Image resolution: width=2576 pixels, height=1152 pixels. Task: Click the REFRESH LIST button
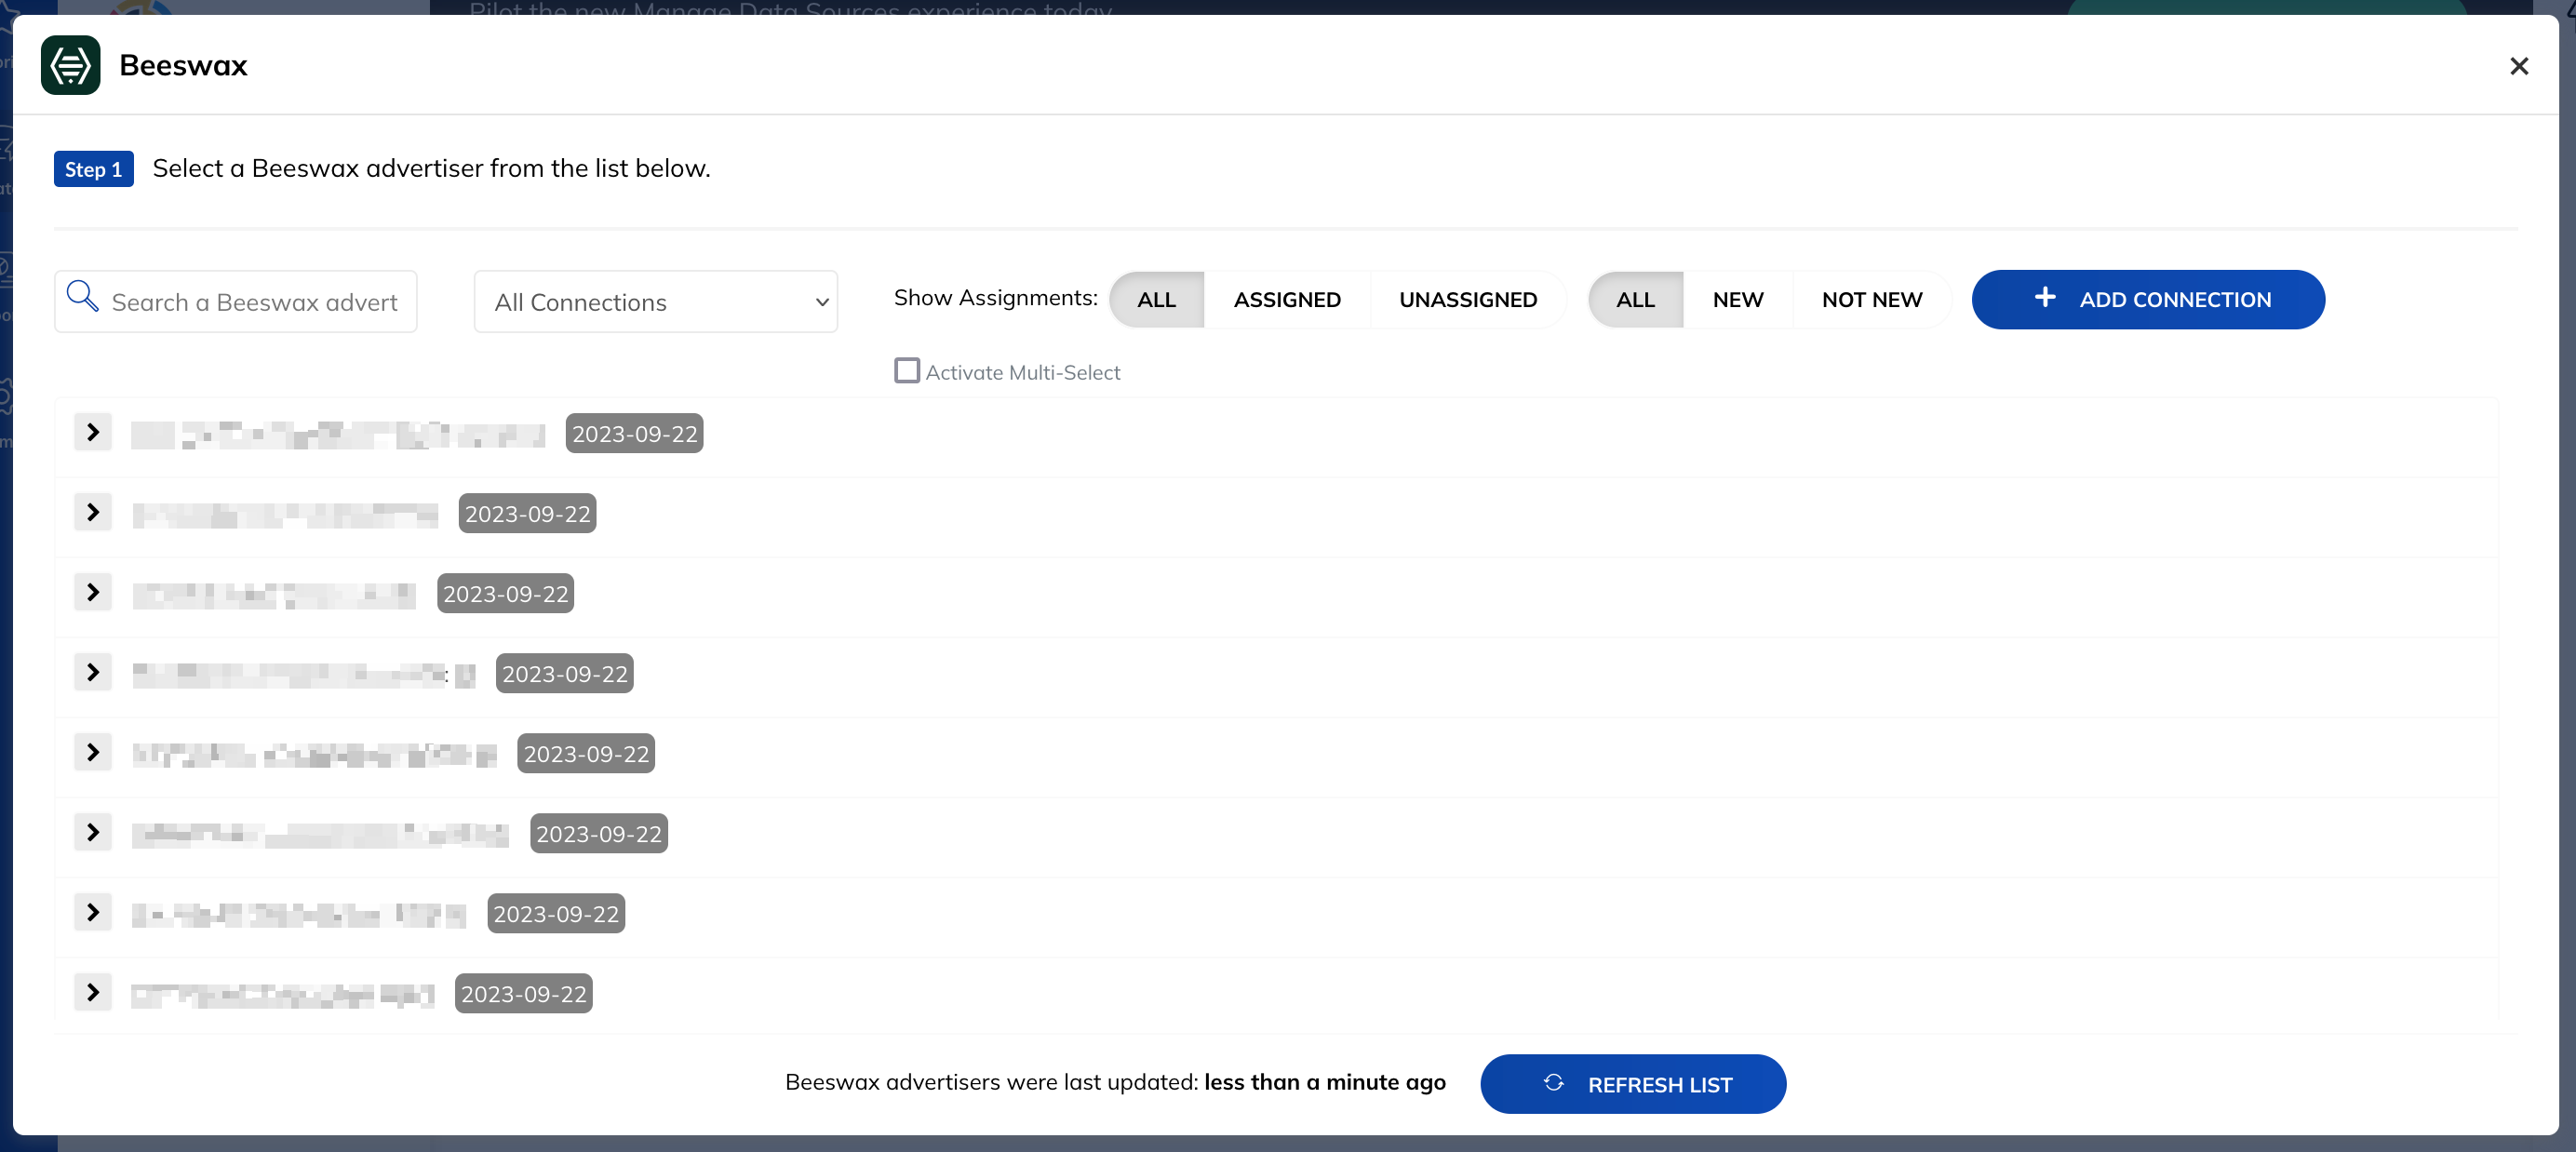pyautogui.click(x=1632, y=1084)
